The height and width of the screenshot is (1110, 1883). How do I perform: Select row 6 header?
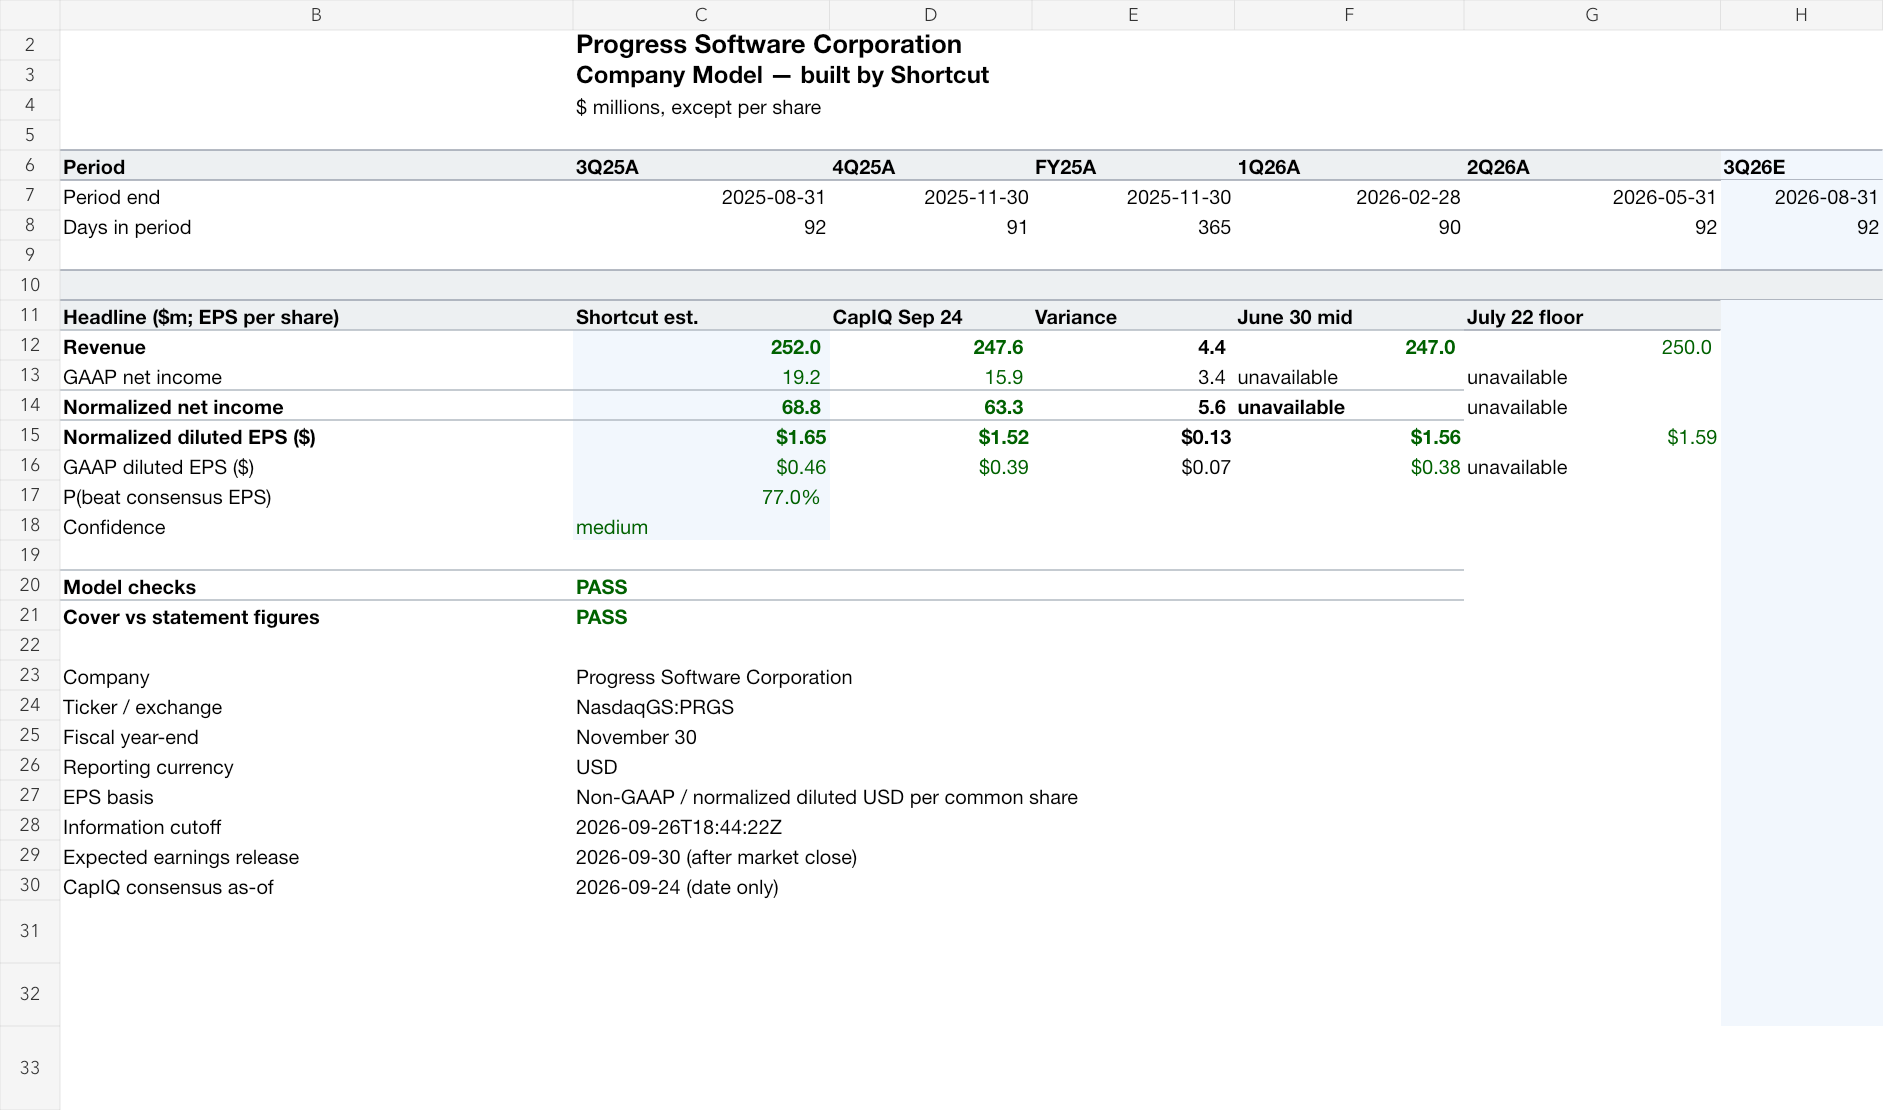30,165
